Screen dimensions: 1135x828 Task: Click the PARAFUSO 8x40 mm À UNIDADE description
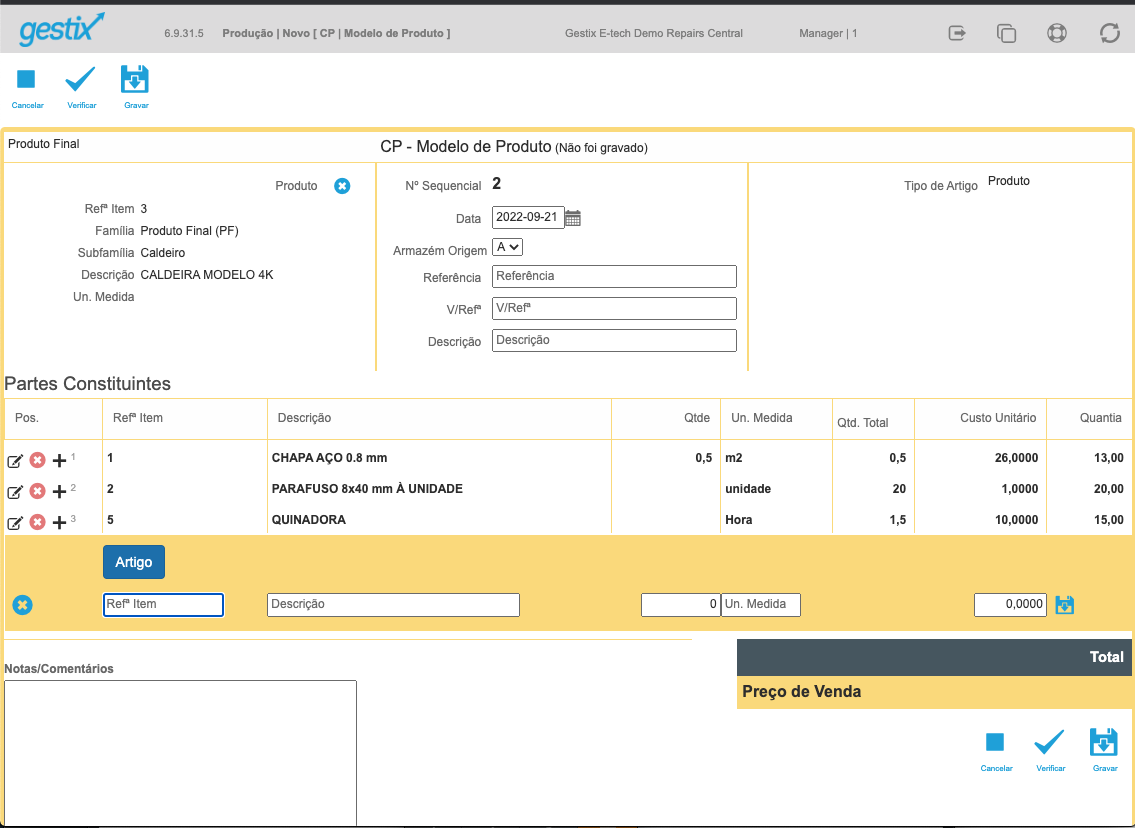coord(367,489)
